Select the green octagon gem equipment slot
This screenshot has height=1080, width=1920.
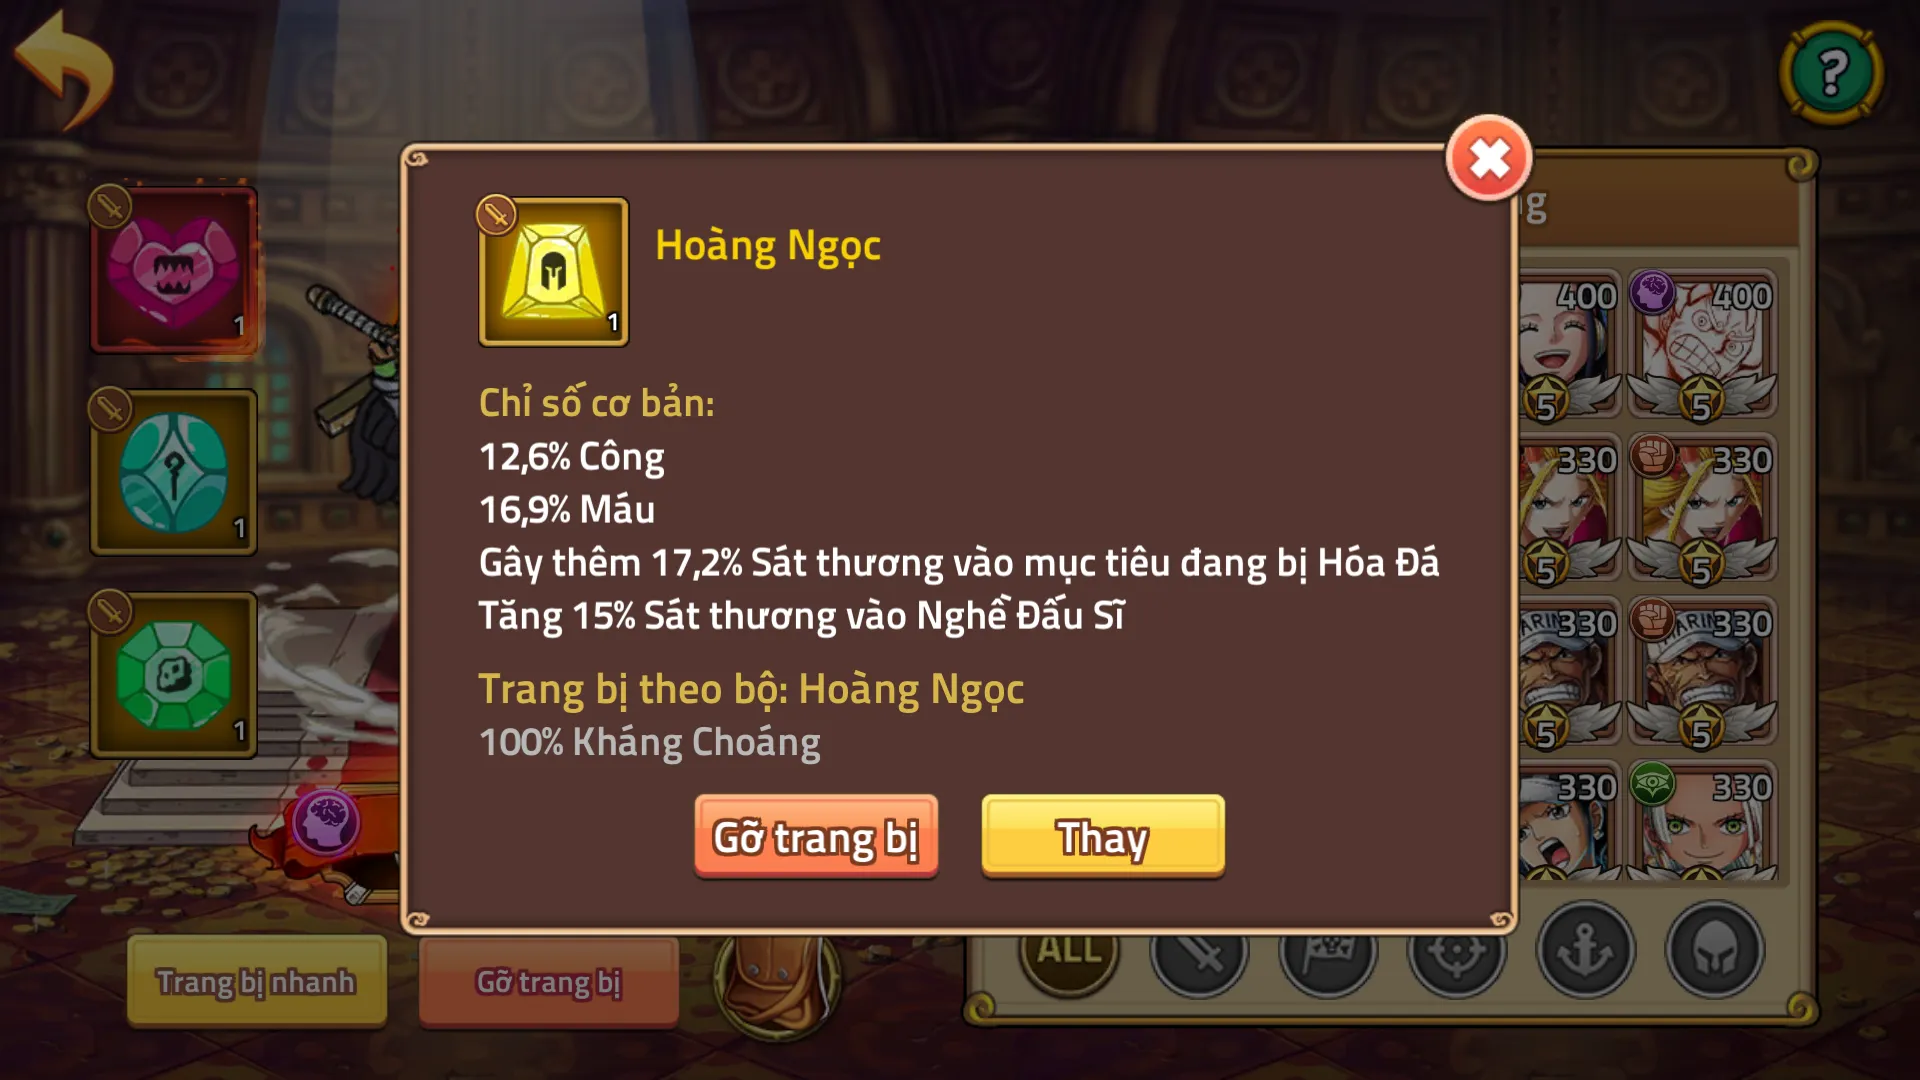pyautogui.click(x=173, y=675)
